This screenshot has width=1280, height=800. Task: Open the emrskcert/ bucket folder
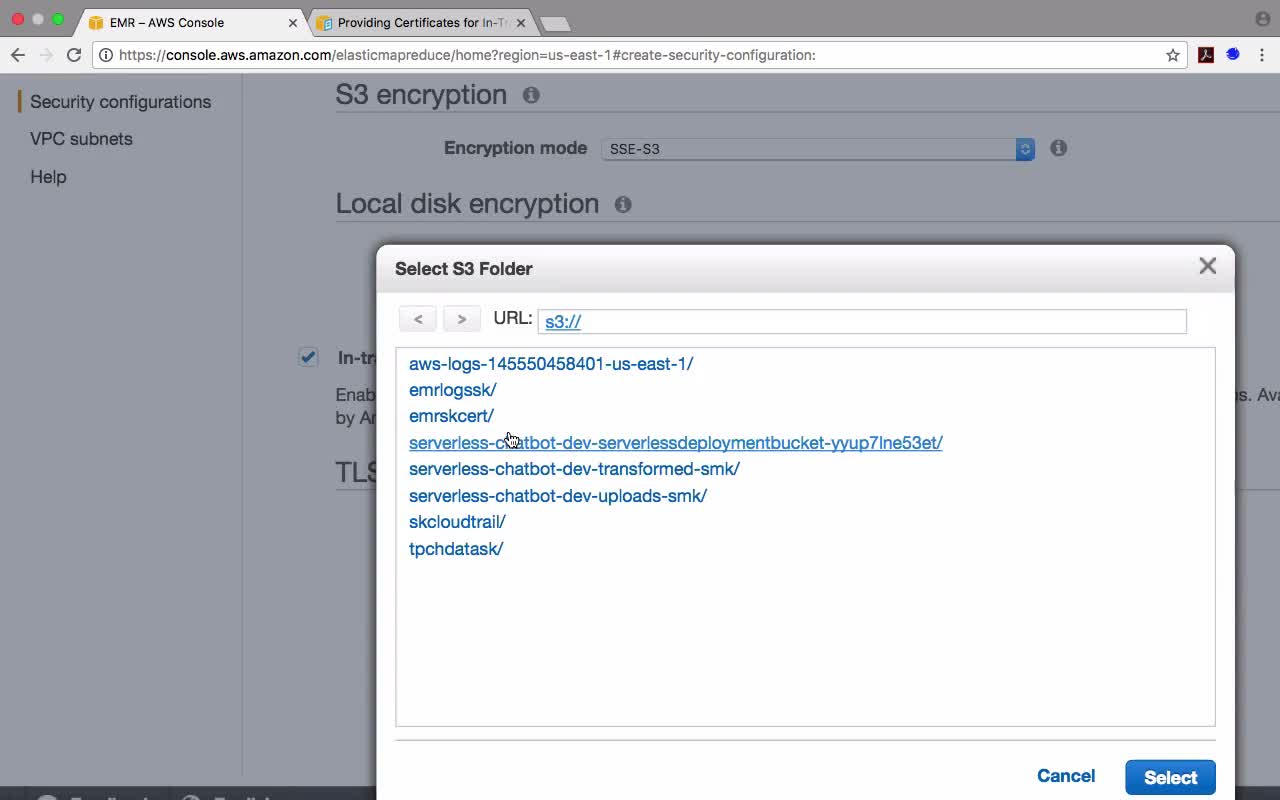[x=451, y=416]
